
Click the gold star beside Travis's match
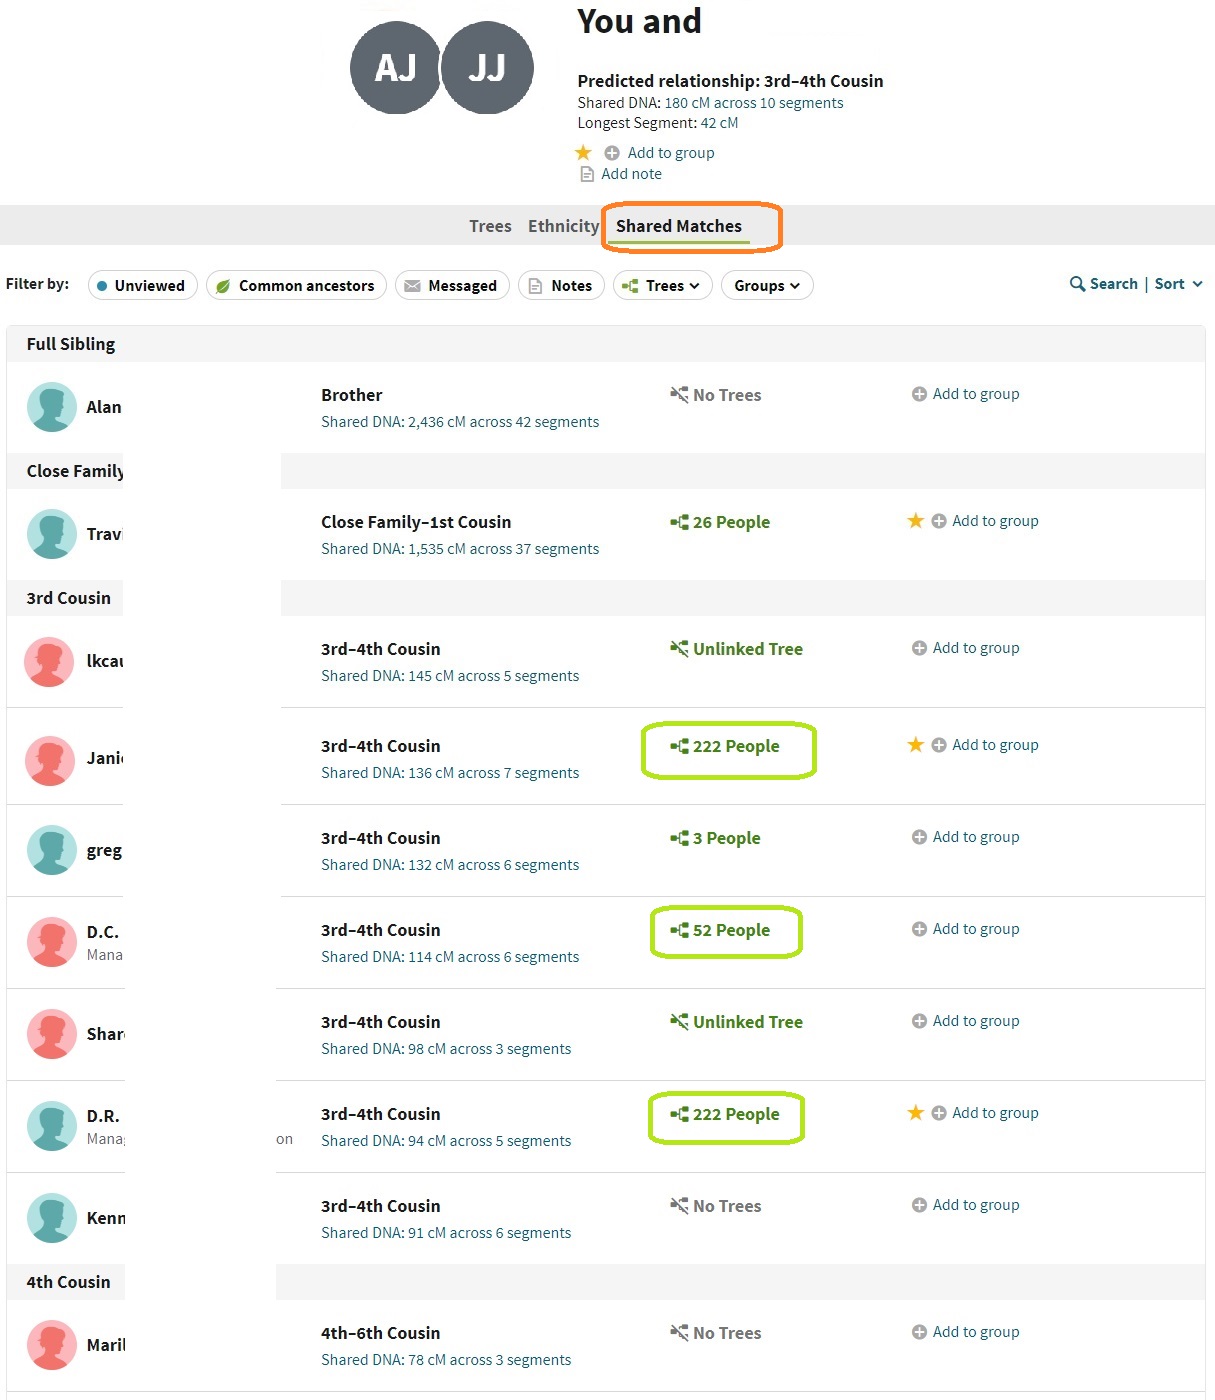[915, 521]
